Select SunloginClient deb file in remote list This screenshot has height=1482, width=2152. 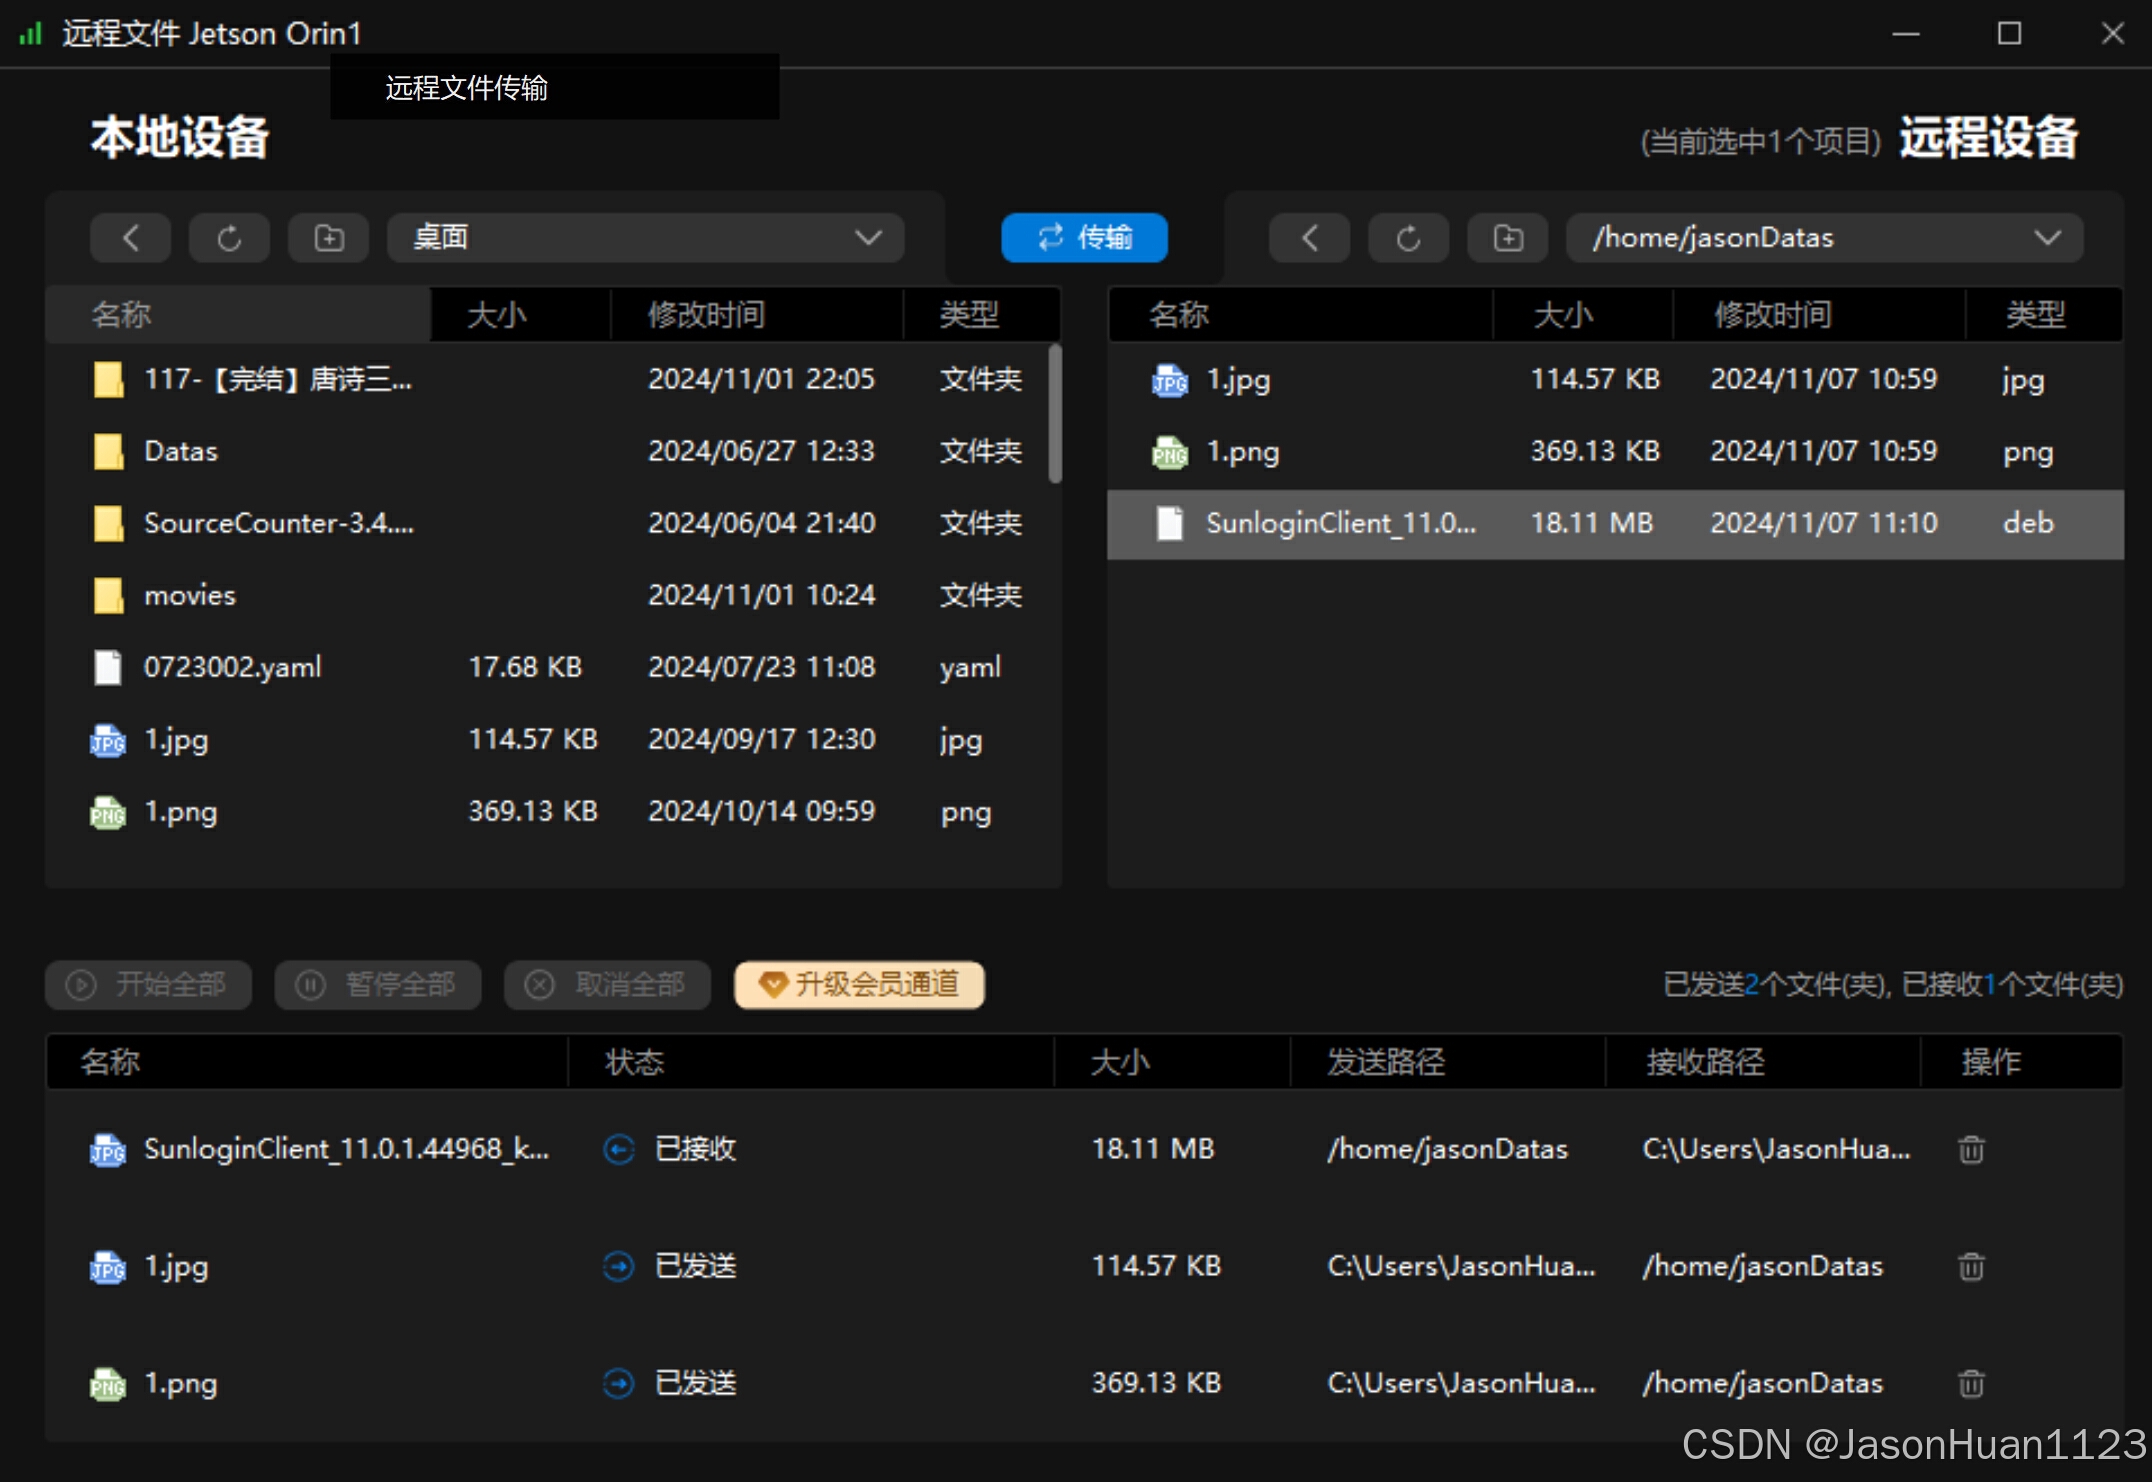1340,524
